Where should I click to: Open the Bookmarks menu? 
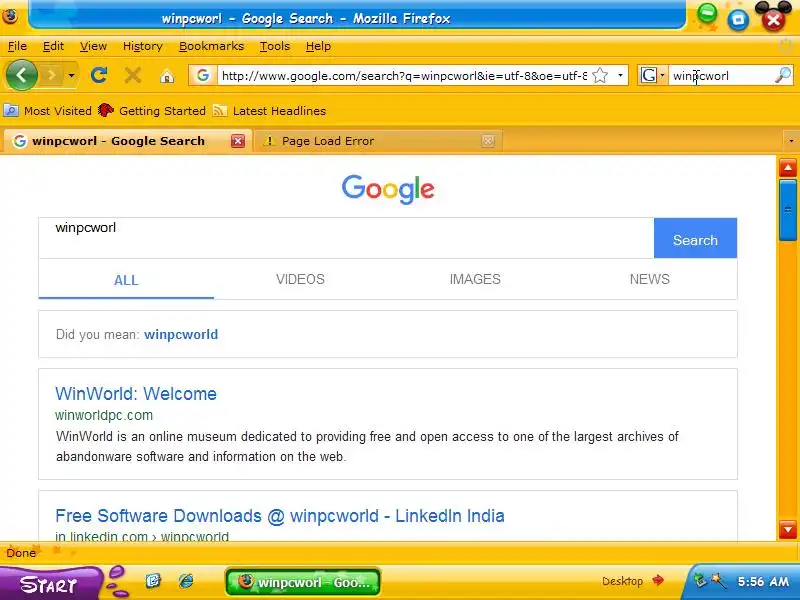(x=211, y=46)
